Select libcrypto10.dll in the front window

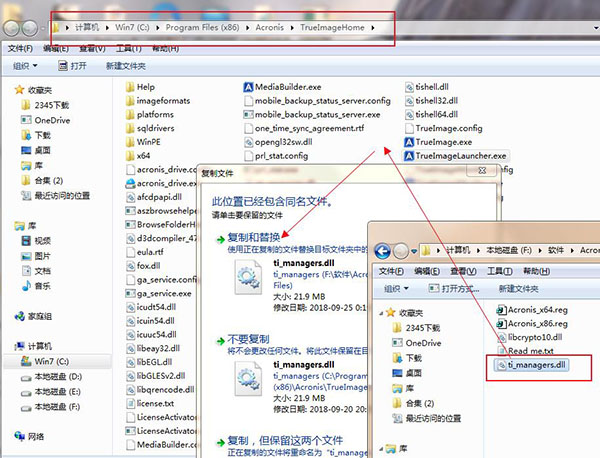coord(530,337)
